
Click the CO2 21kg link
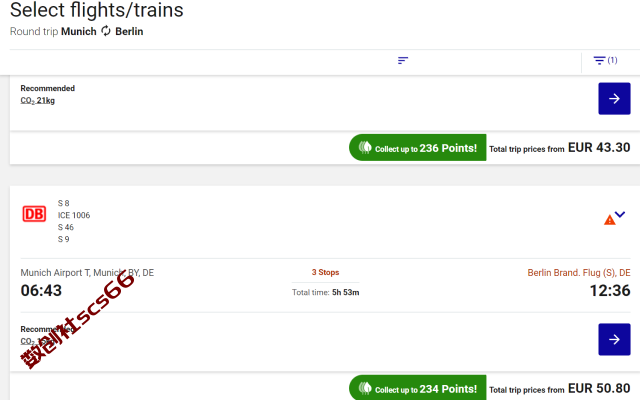[38, 100]
